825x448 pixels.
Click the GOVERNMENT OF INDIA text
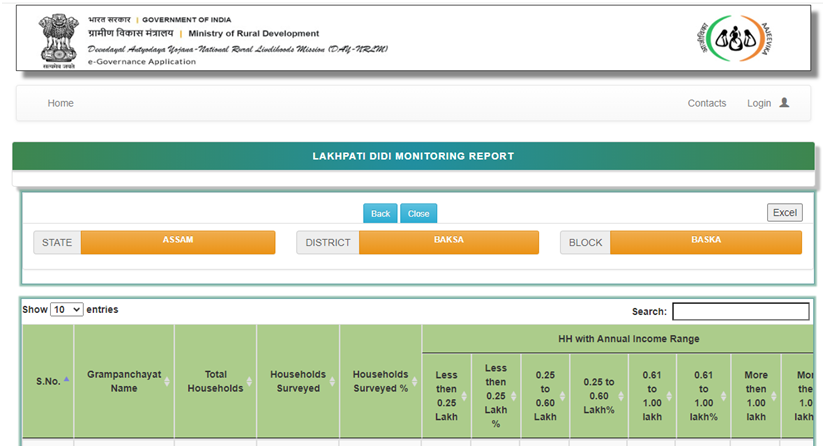(x=186, y=19)
